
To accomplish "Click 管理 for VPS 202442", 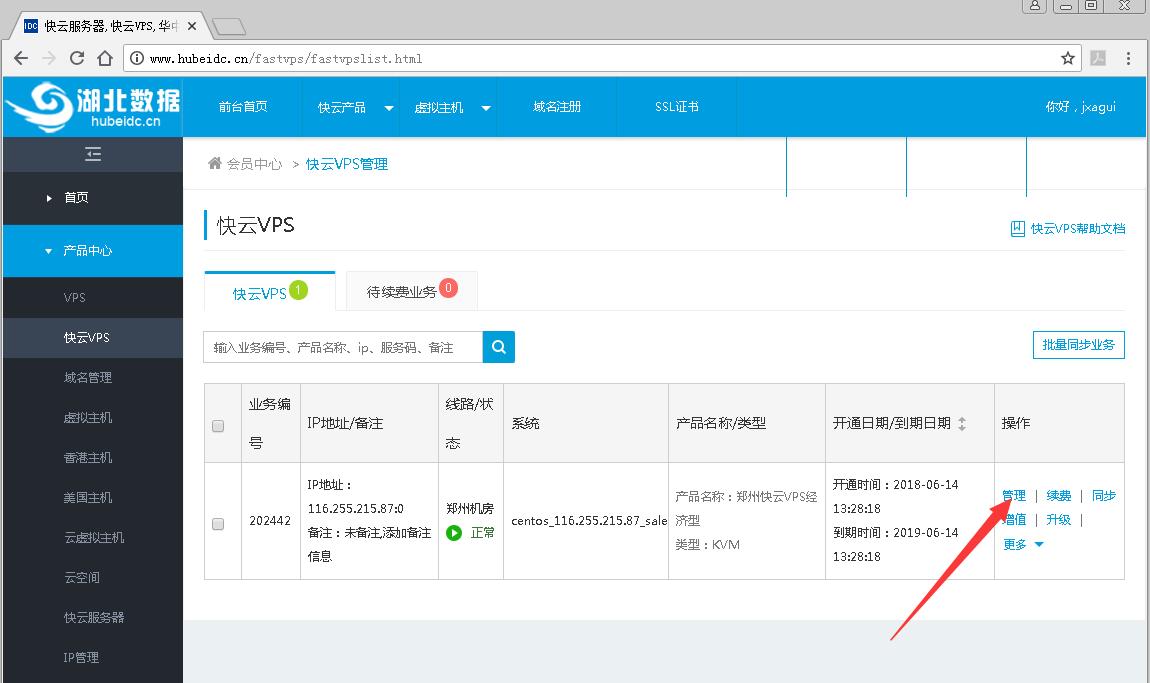I will pyautogui.click(x=1014, y=496).
